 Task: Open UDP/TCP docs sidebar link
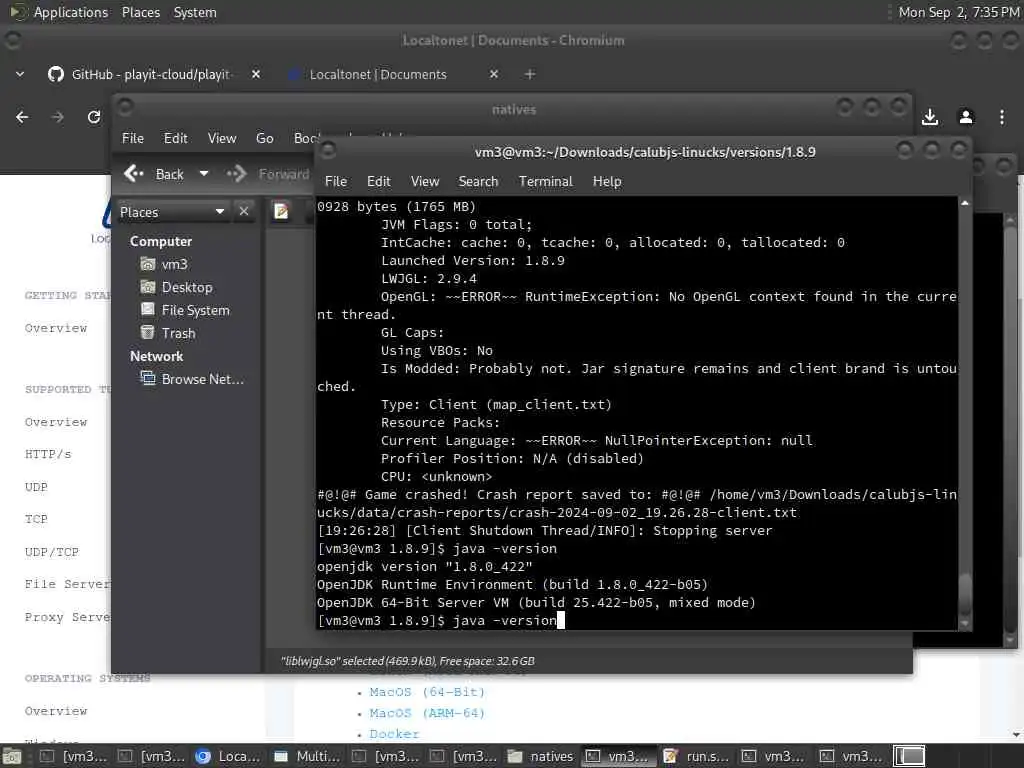pyautogui.click(x=52, y=552)
